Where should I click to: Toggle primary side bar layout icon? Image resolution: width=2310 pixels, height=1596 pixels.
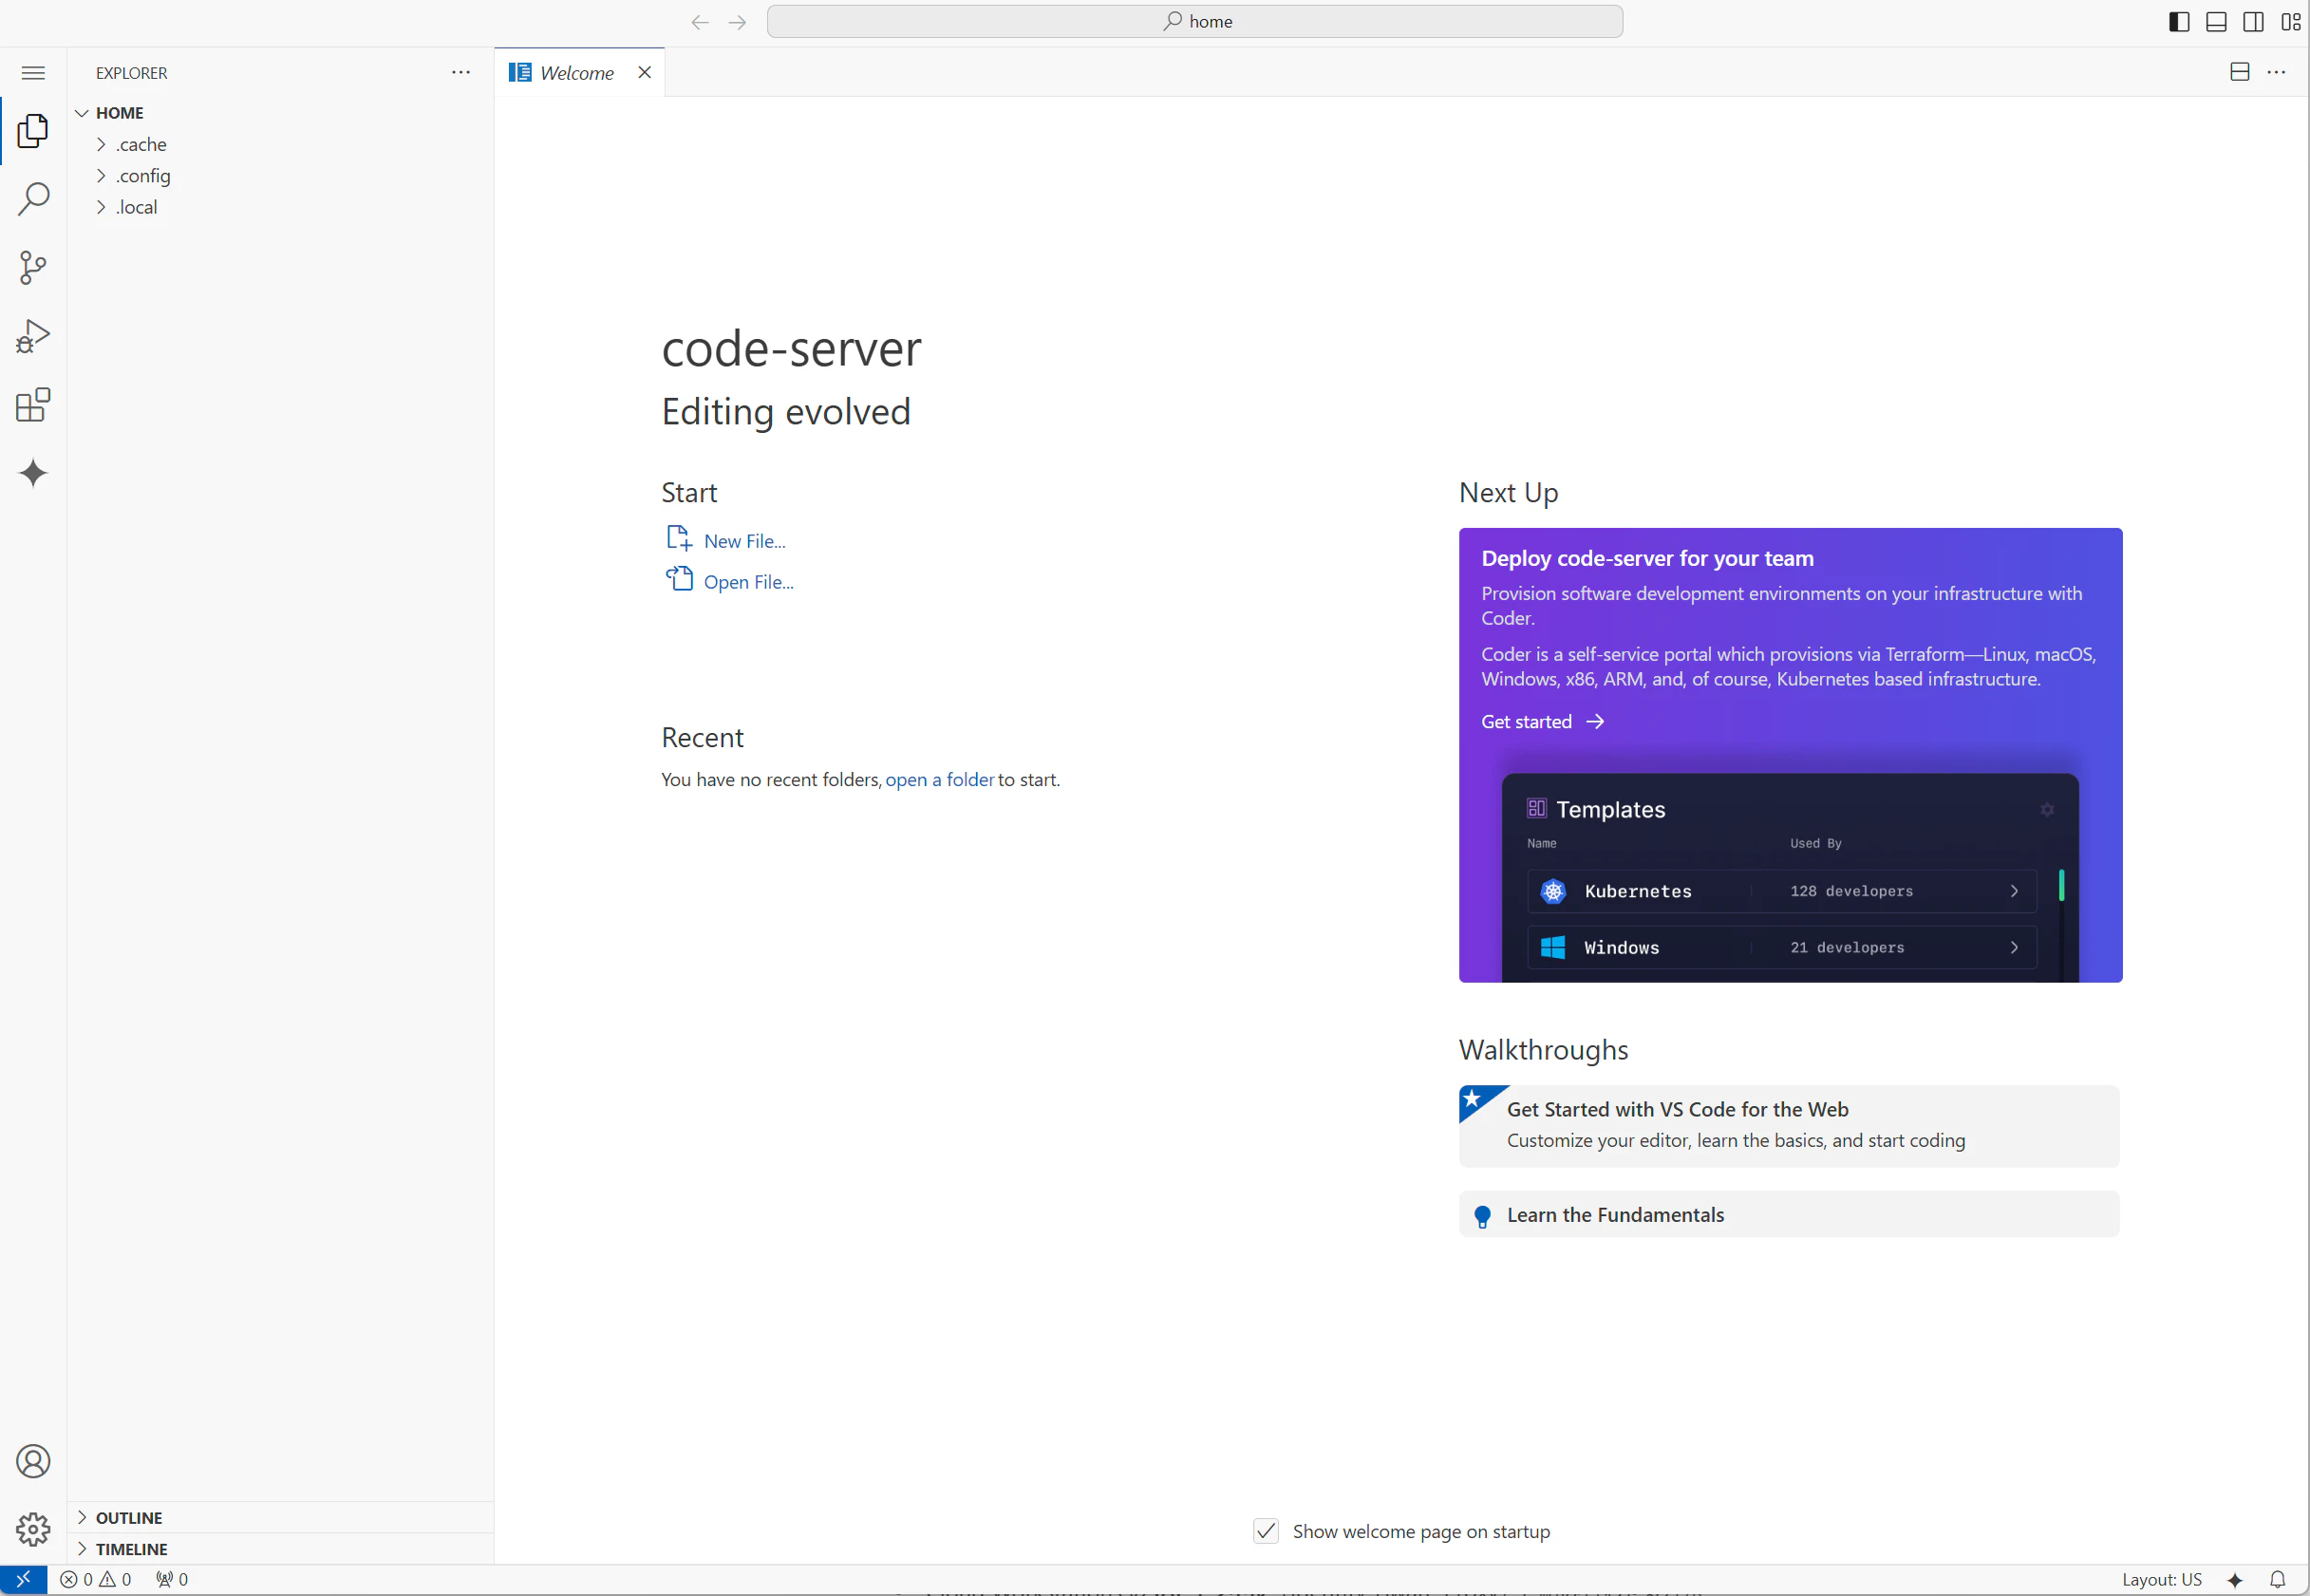[2179, 22]
